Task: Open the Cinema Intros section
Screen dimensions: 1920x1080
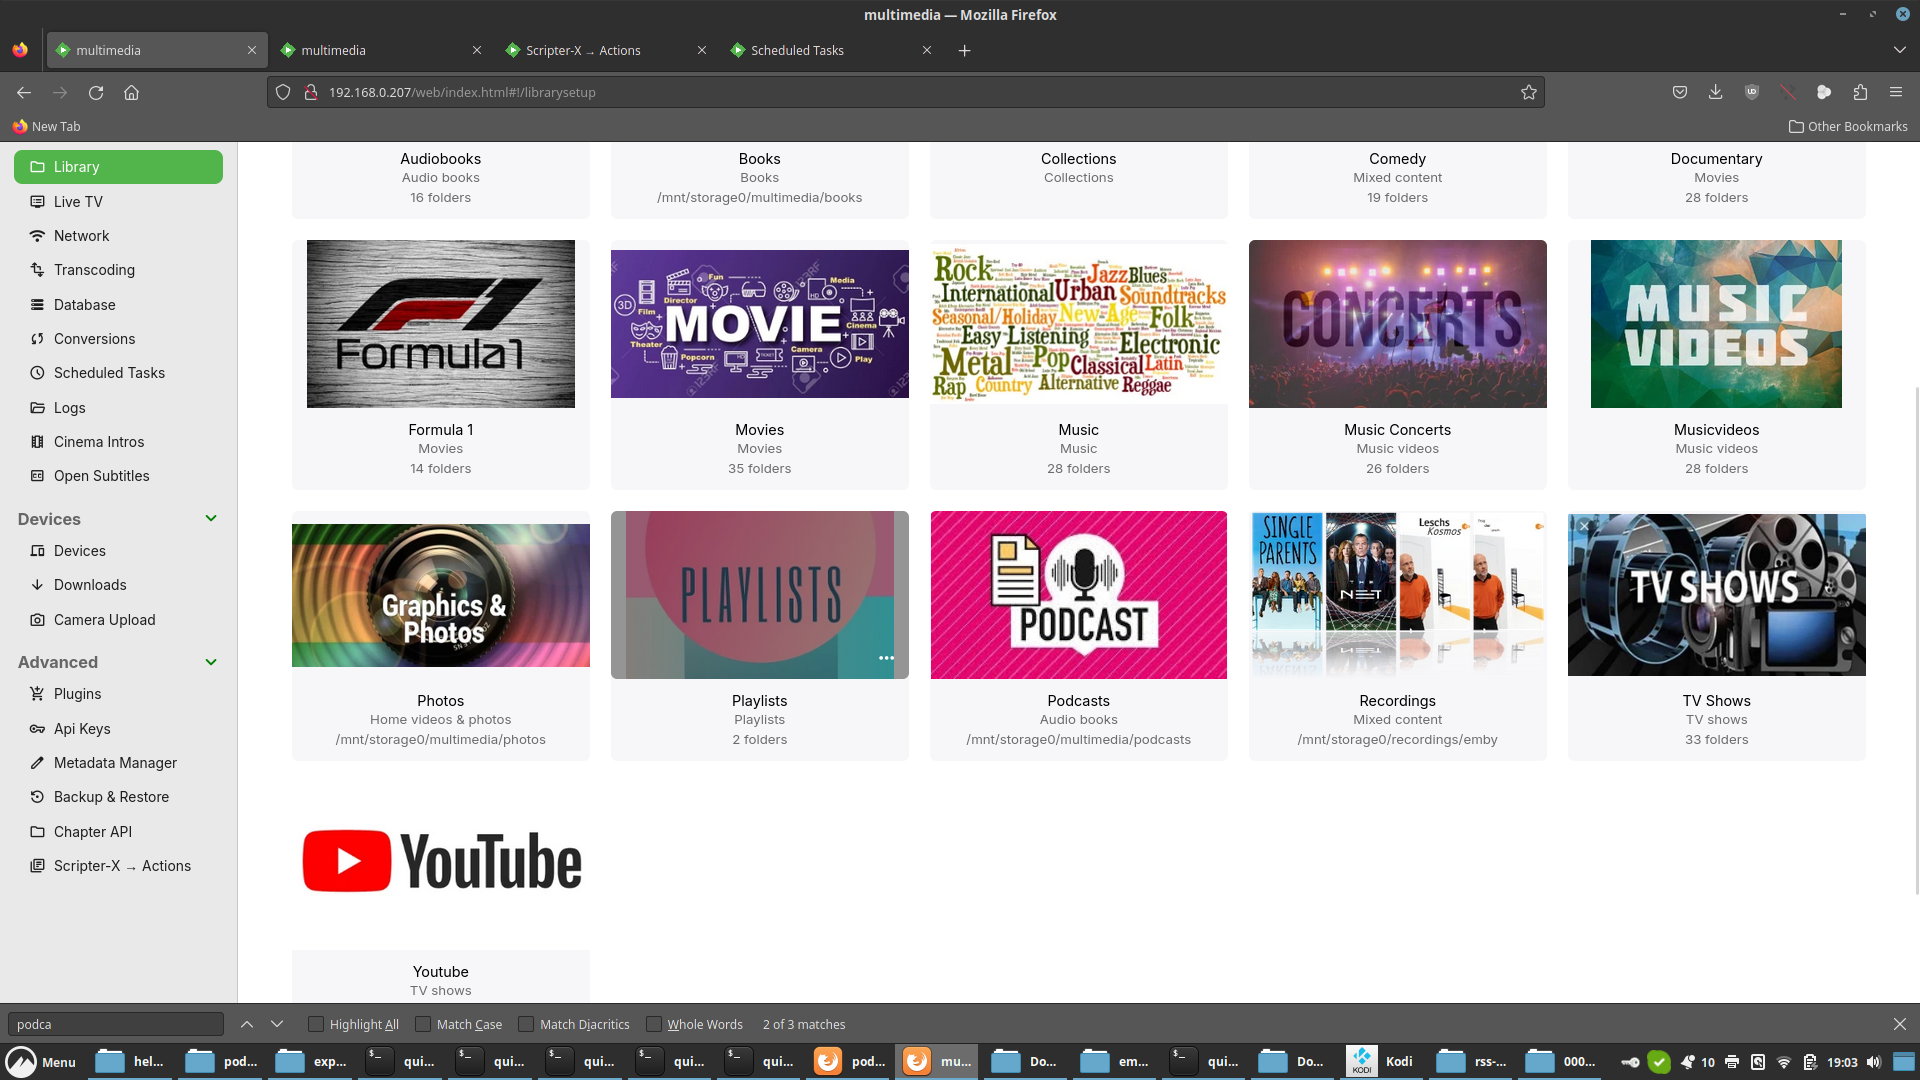Action: coord(98,441)
